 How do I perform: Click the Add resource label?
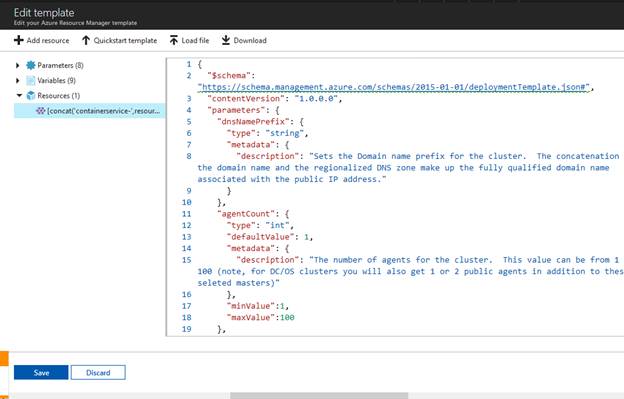(48, 40)
